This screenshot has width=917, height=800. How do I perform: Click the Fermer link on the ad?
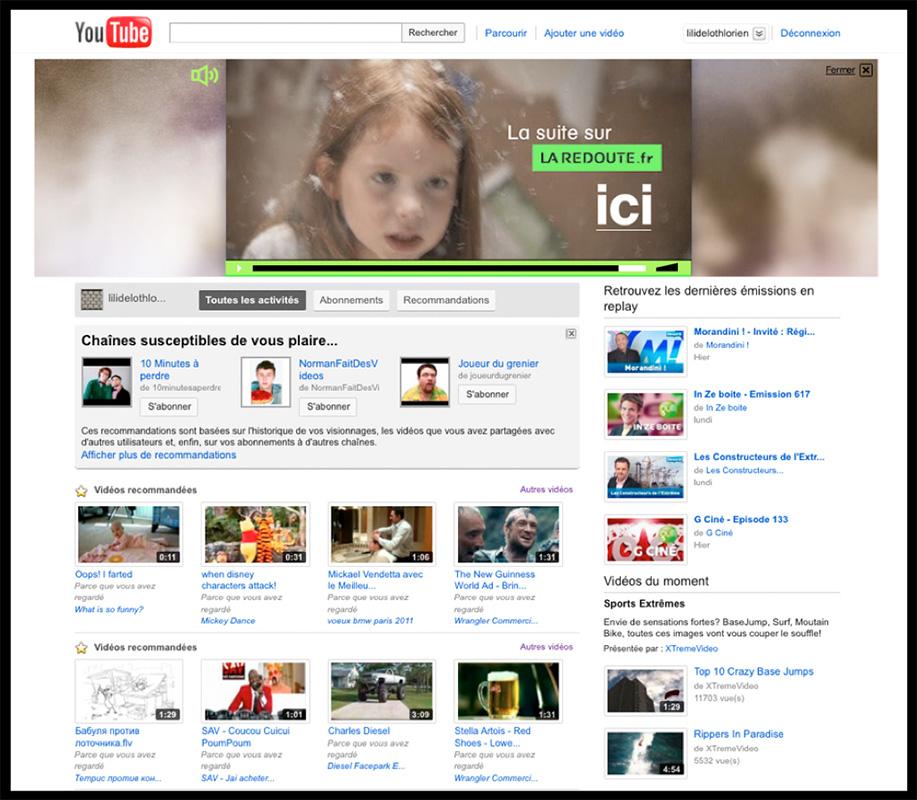click(840, 70)
